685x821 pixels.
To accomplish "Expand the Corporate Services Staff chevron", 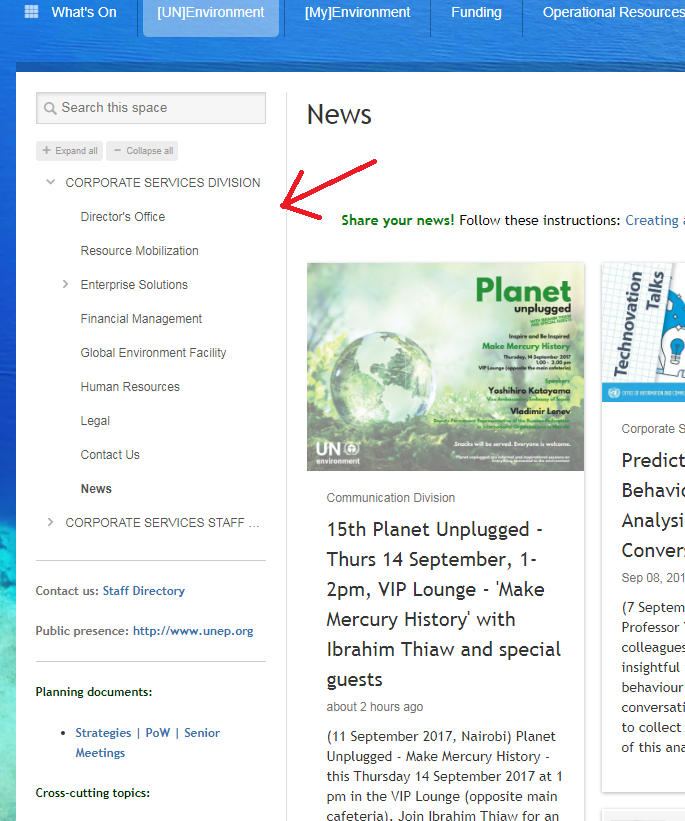I will tap(50, 522).
